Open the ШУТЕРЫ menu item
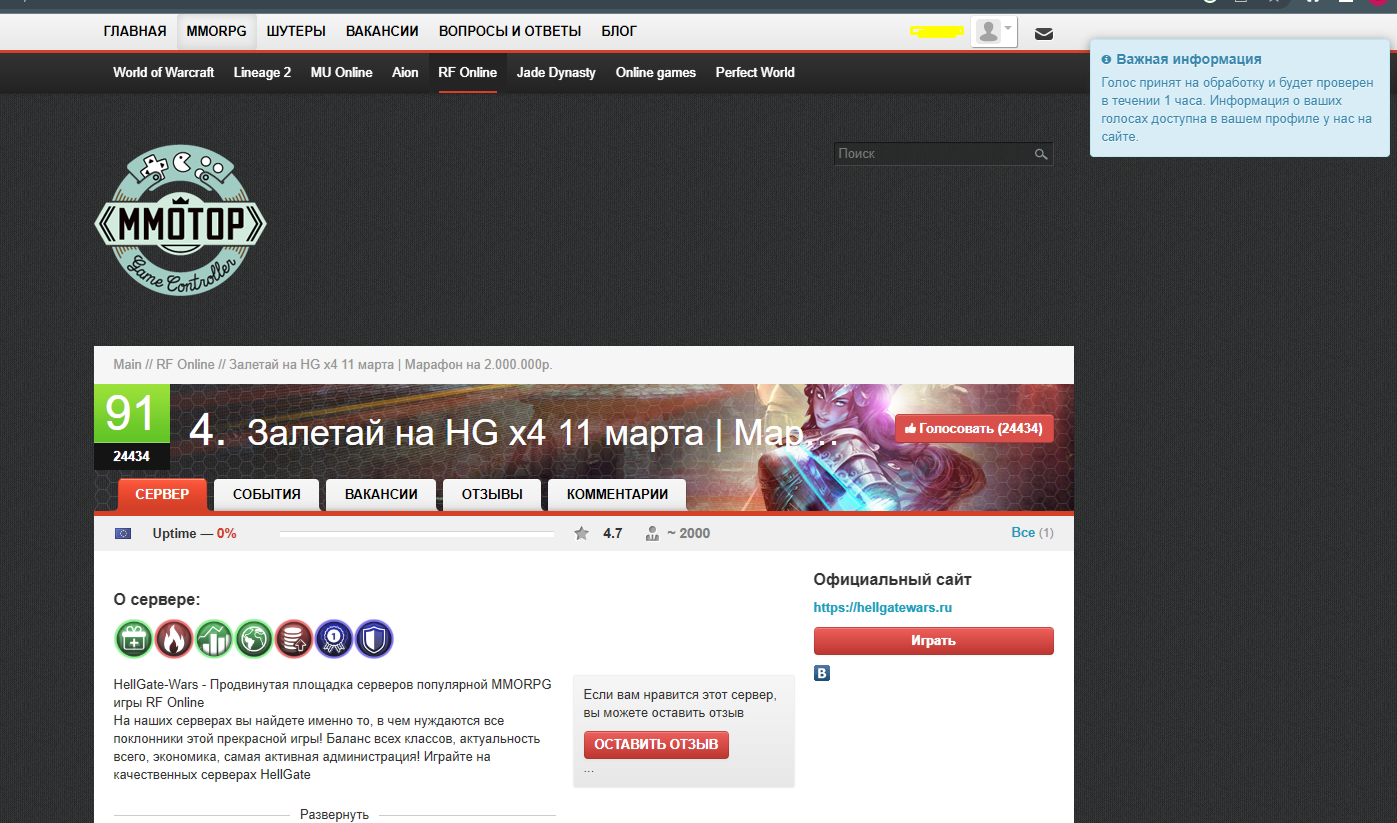This screenshot has width=1397, height=823. click(x=296, y=31)
